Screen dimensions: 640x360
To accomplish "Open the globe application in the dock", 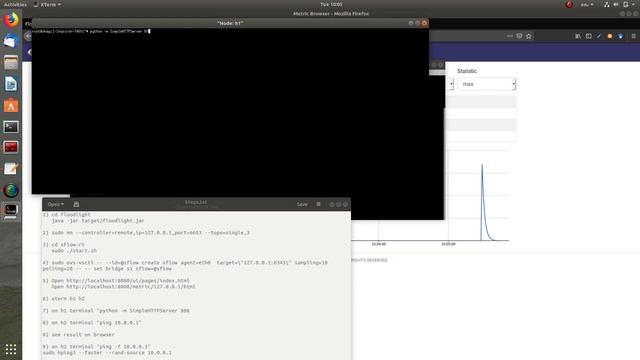I will pyautogui.click(x=11, y=190).
